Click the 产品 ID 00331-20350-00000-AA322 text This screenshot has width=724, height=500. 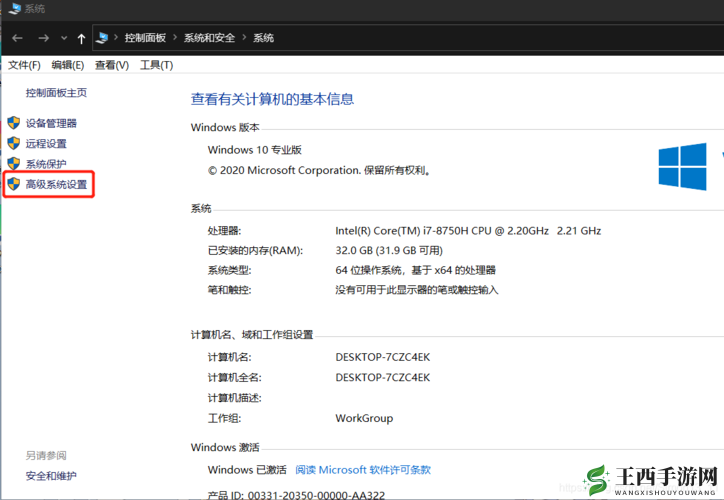tap(296, 495)
